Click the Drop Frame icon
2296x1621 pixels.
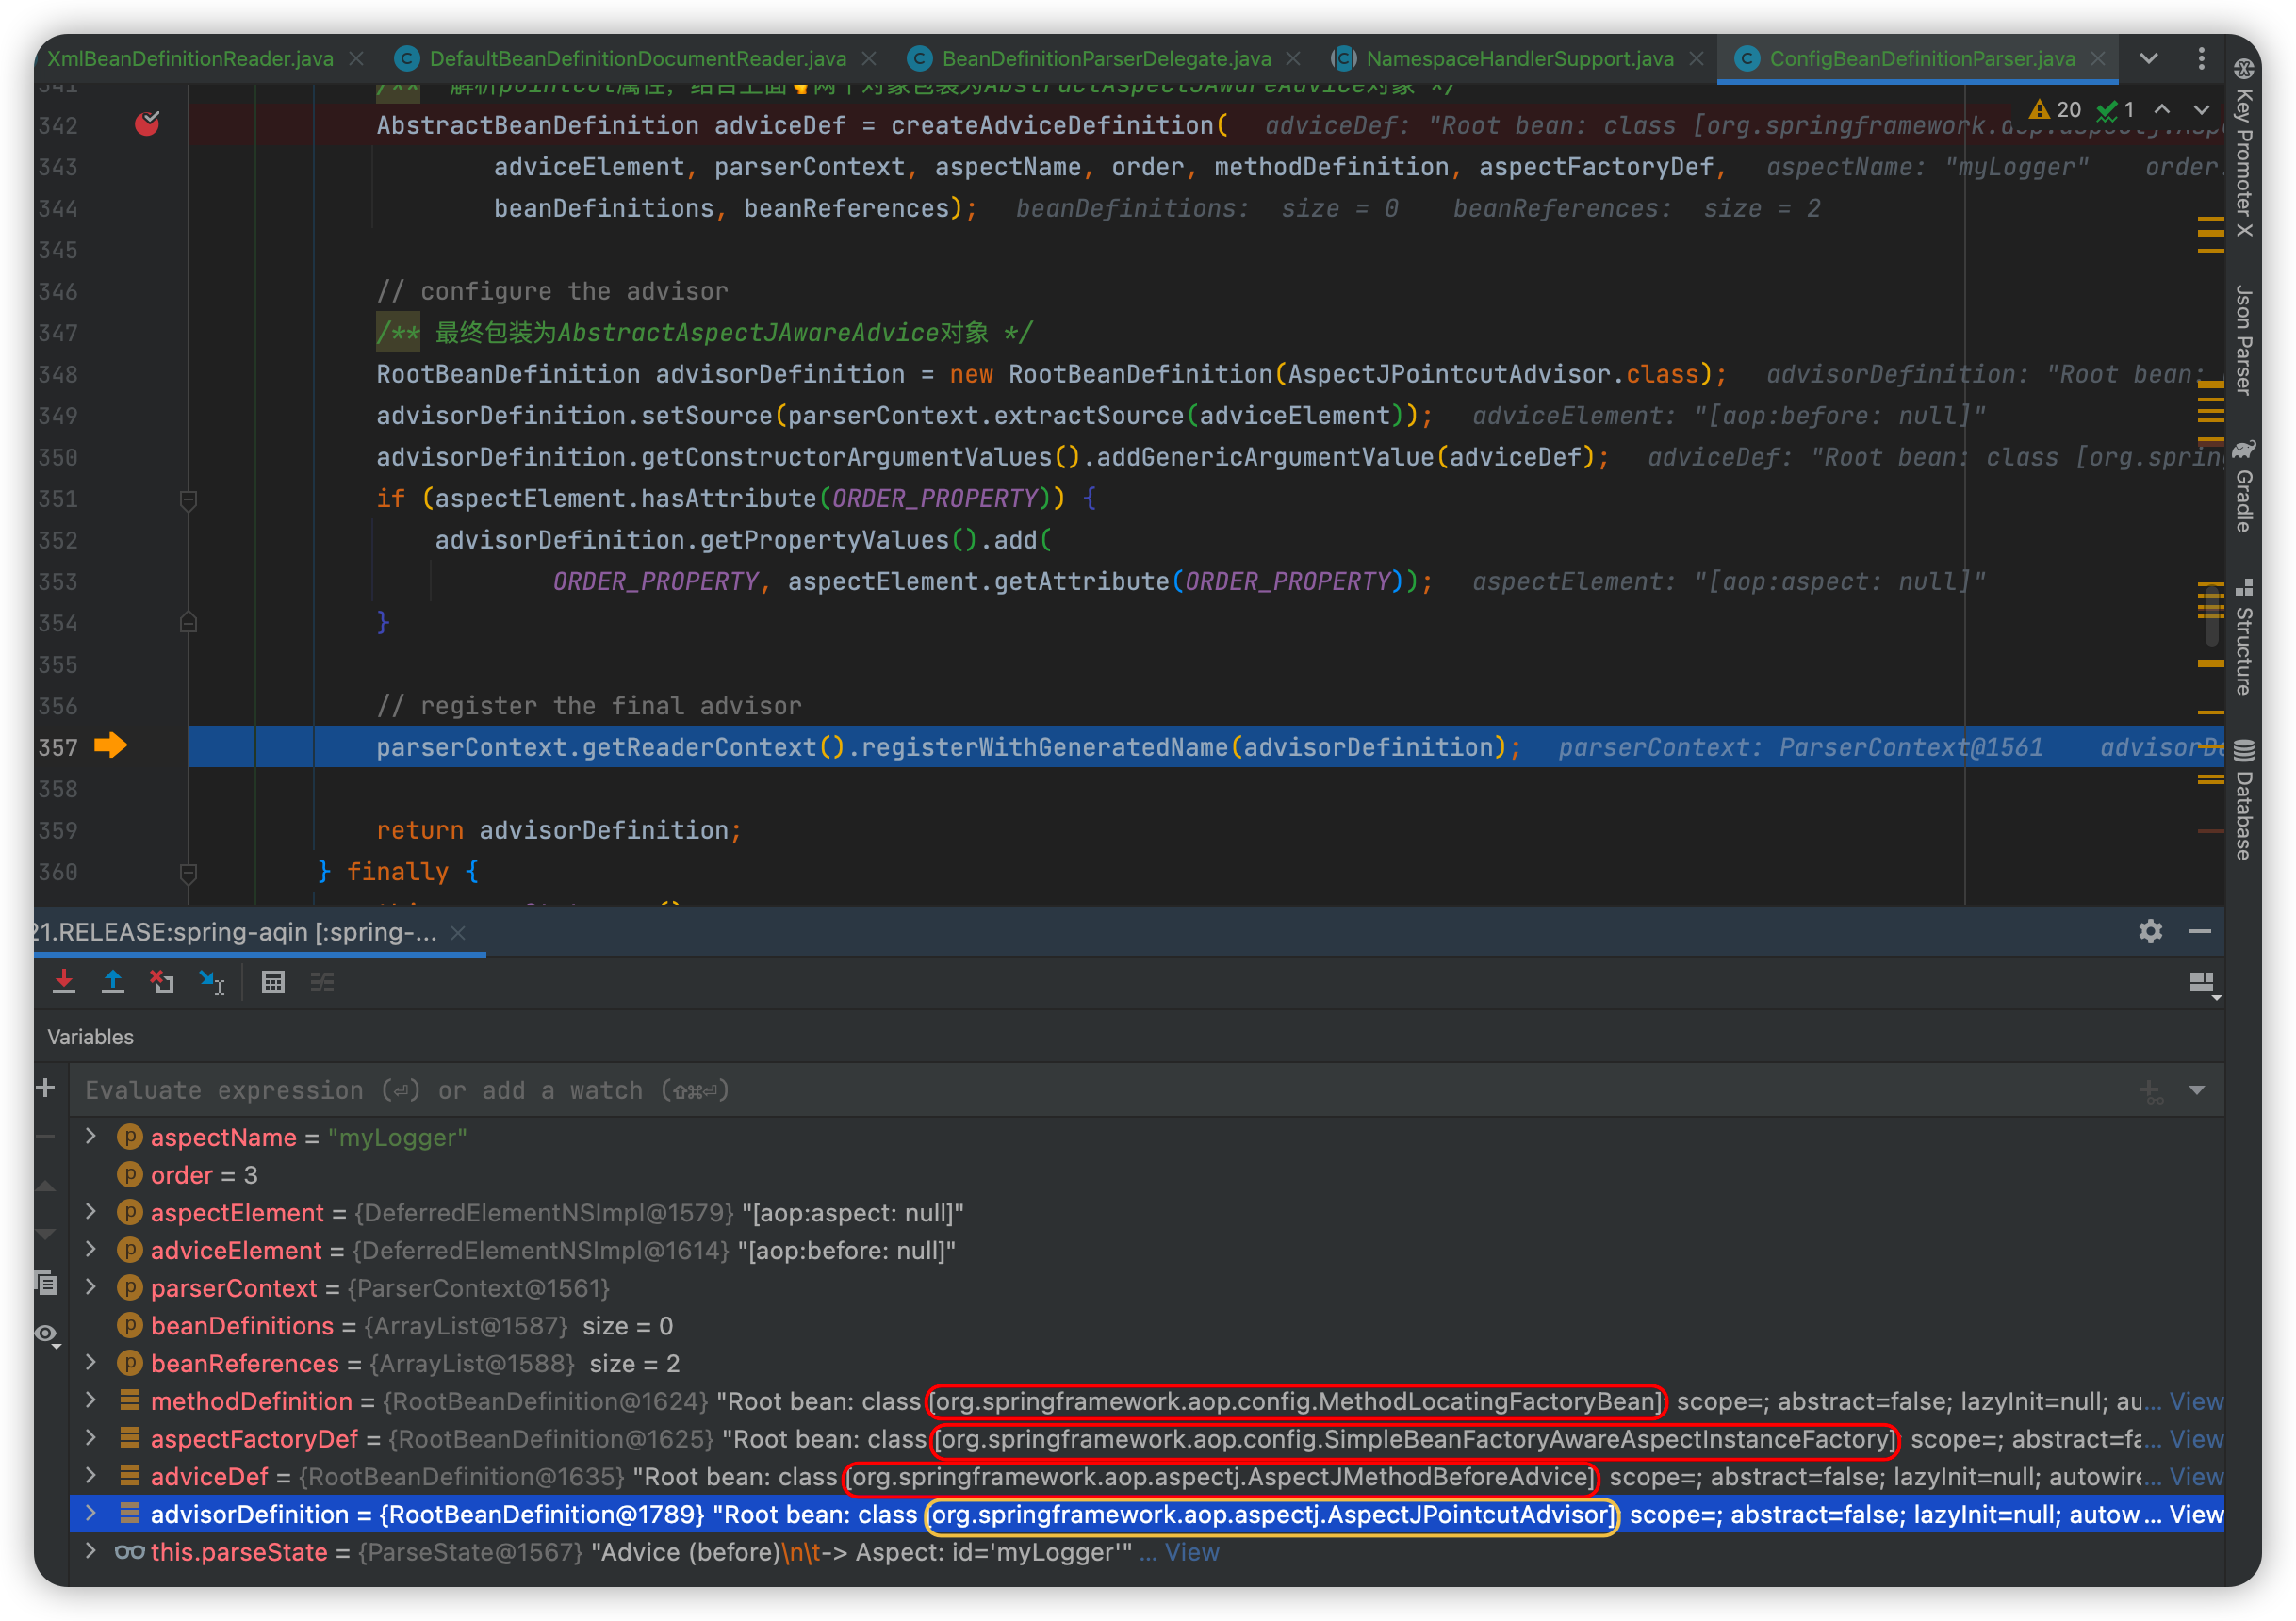(162, 982)
